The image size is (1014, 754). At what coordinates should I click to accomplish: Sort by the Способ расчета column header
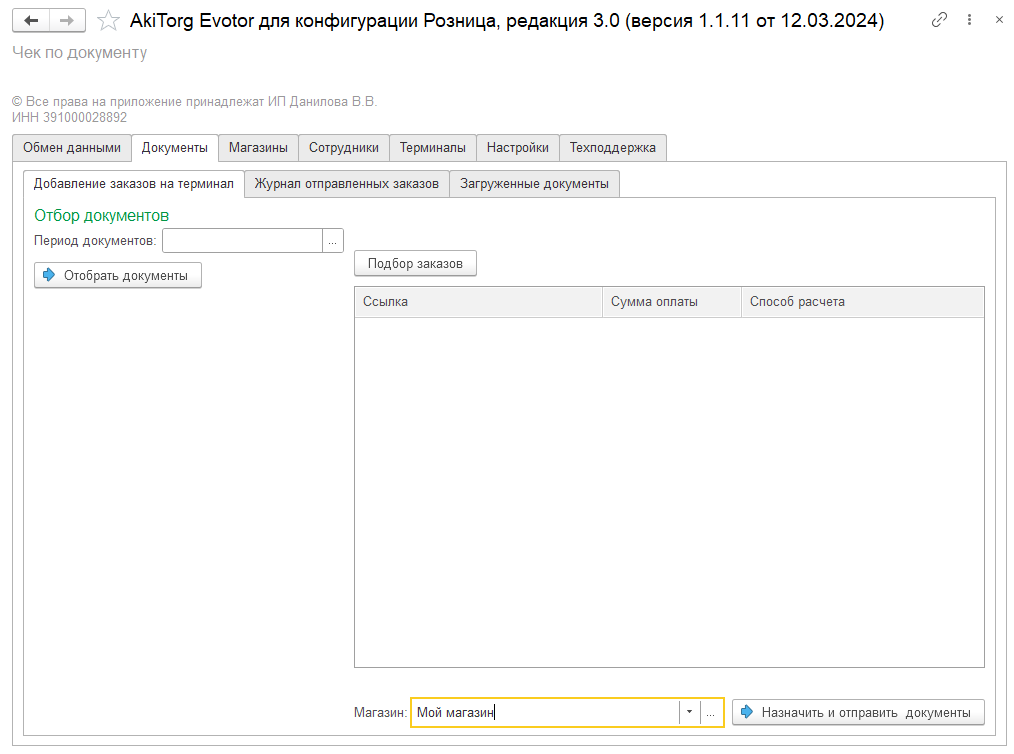[x=863, y=301]
